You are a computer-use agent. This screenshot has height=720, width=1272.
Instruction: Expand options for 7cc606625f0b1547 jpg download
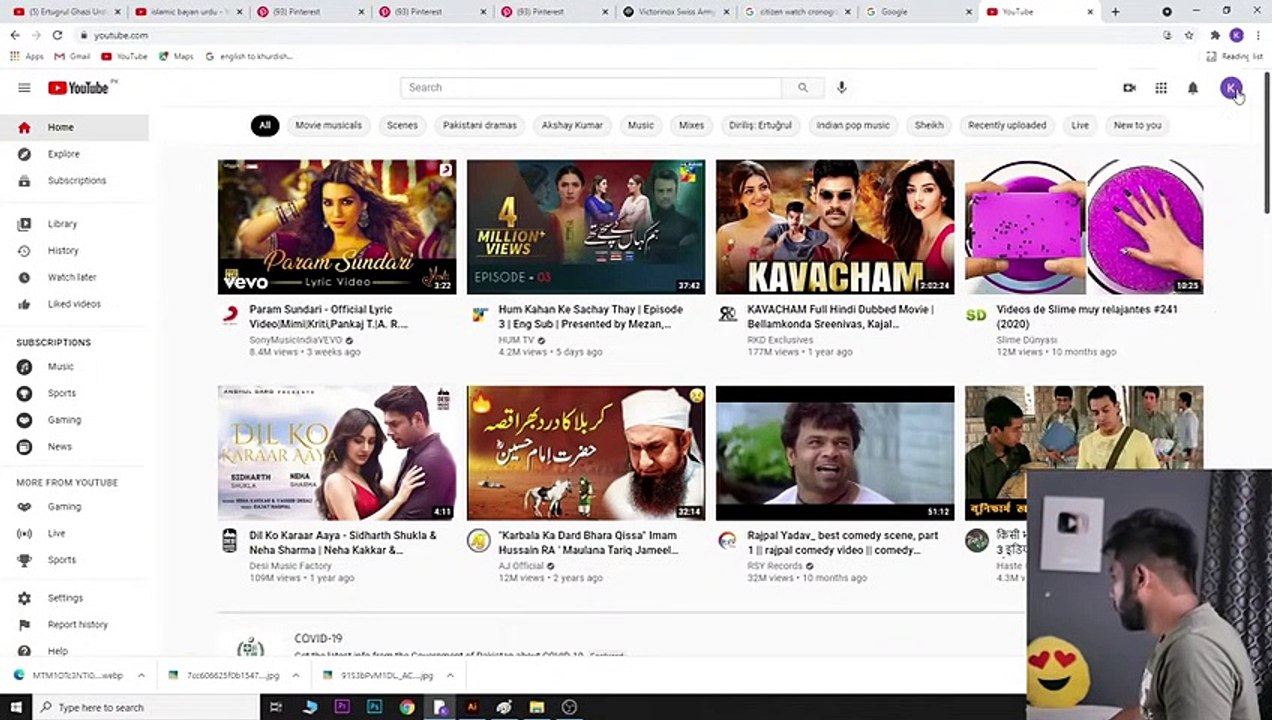pos(296,676)
